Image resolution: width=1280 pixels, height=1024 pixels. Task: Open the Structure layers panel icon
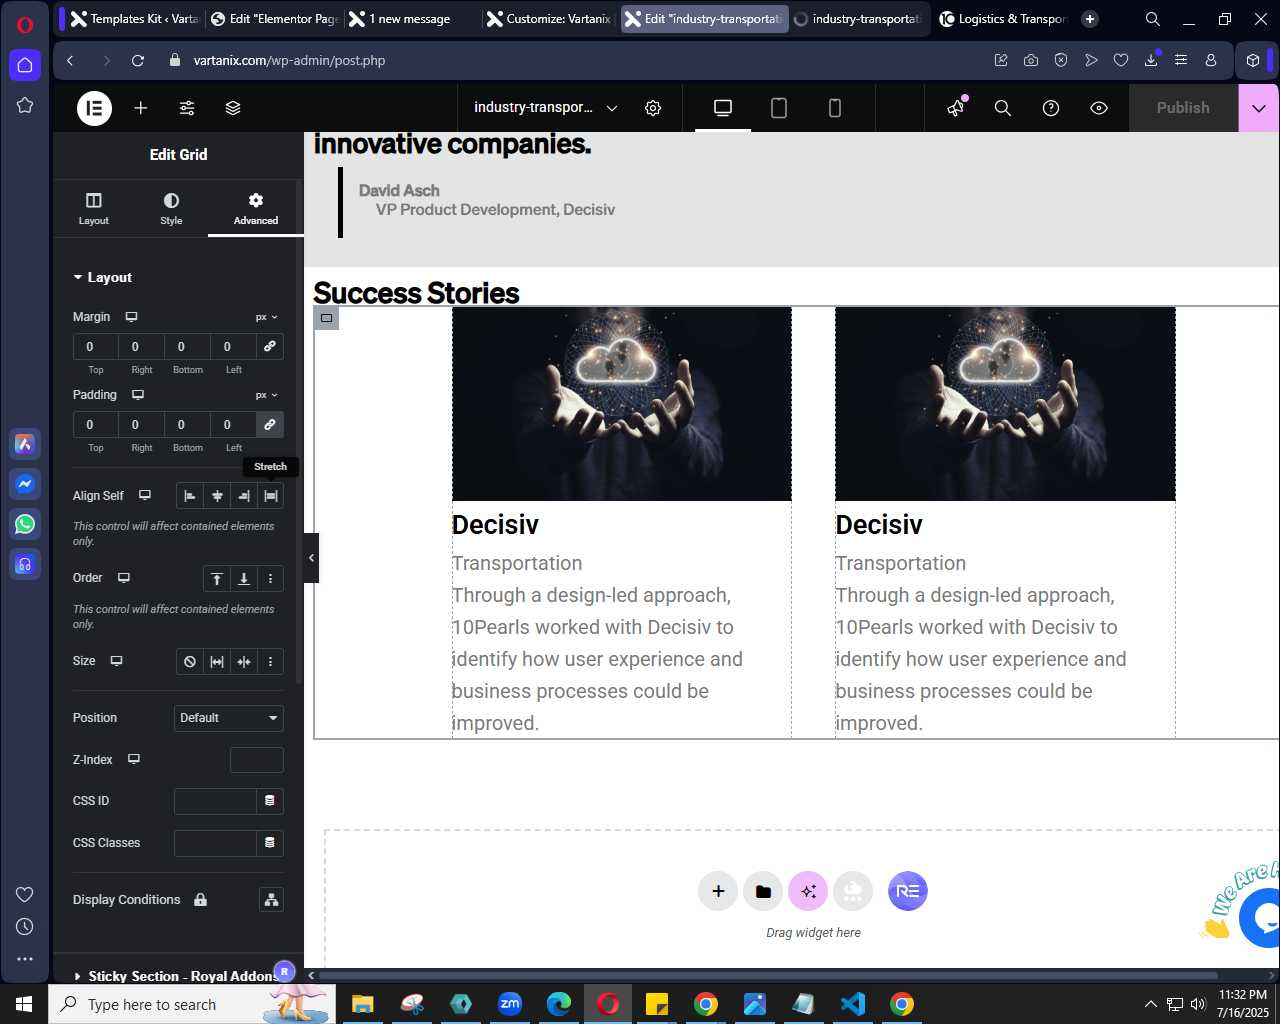coord(233,108)
